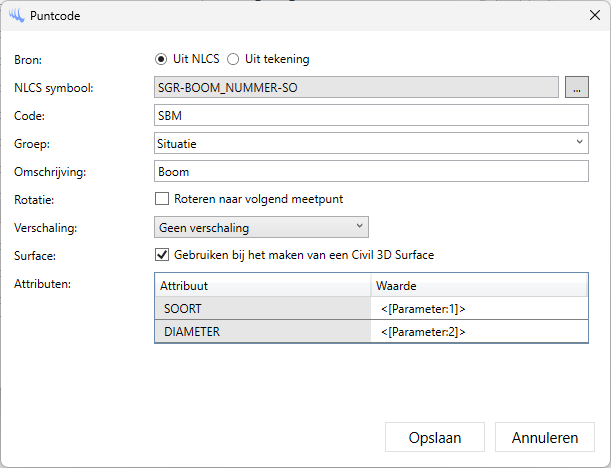The height and width of the screenshot is (468, 611).
Task: Open the NLCS symbol browse (...) button
Action: 577,87
